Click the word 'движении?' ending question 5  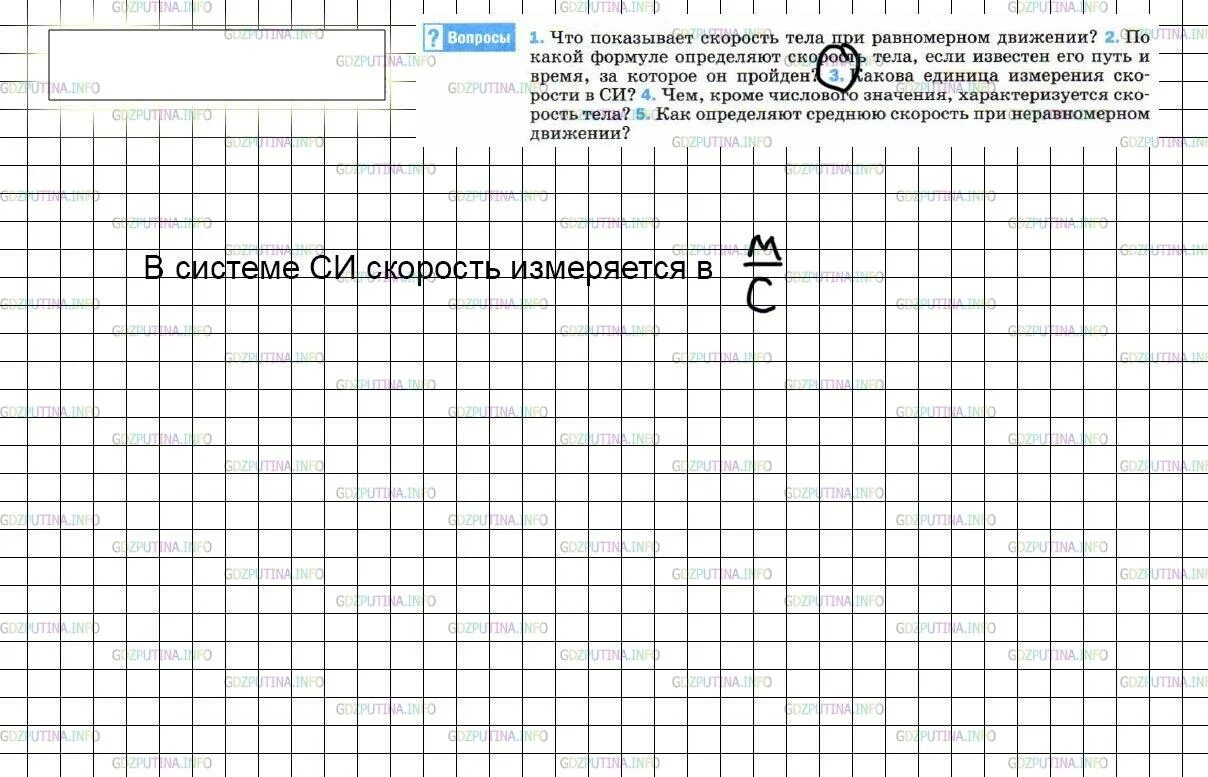[x=580, y=133]
